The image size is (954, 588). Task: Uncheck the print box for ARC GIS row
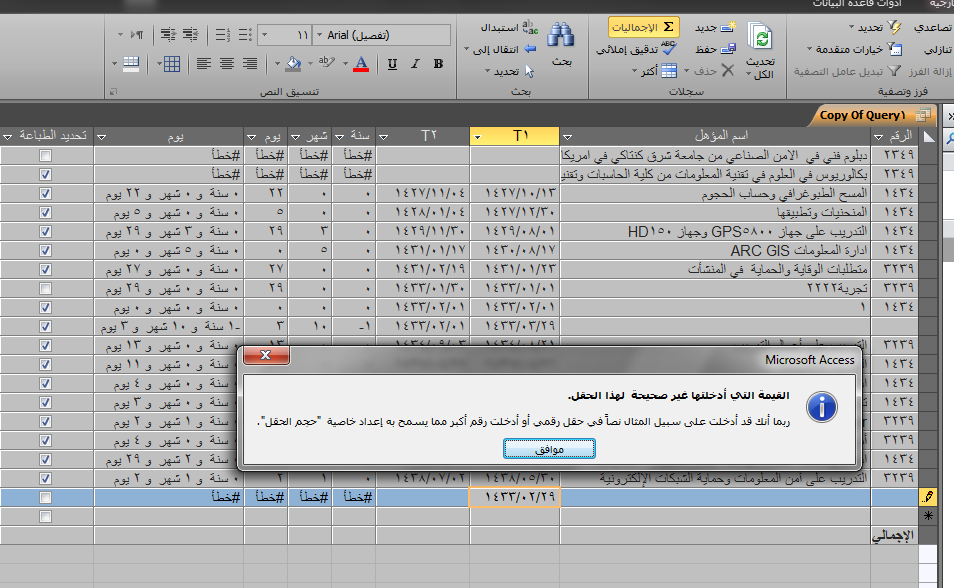coord(45,251)
